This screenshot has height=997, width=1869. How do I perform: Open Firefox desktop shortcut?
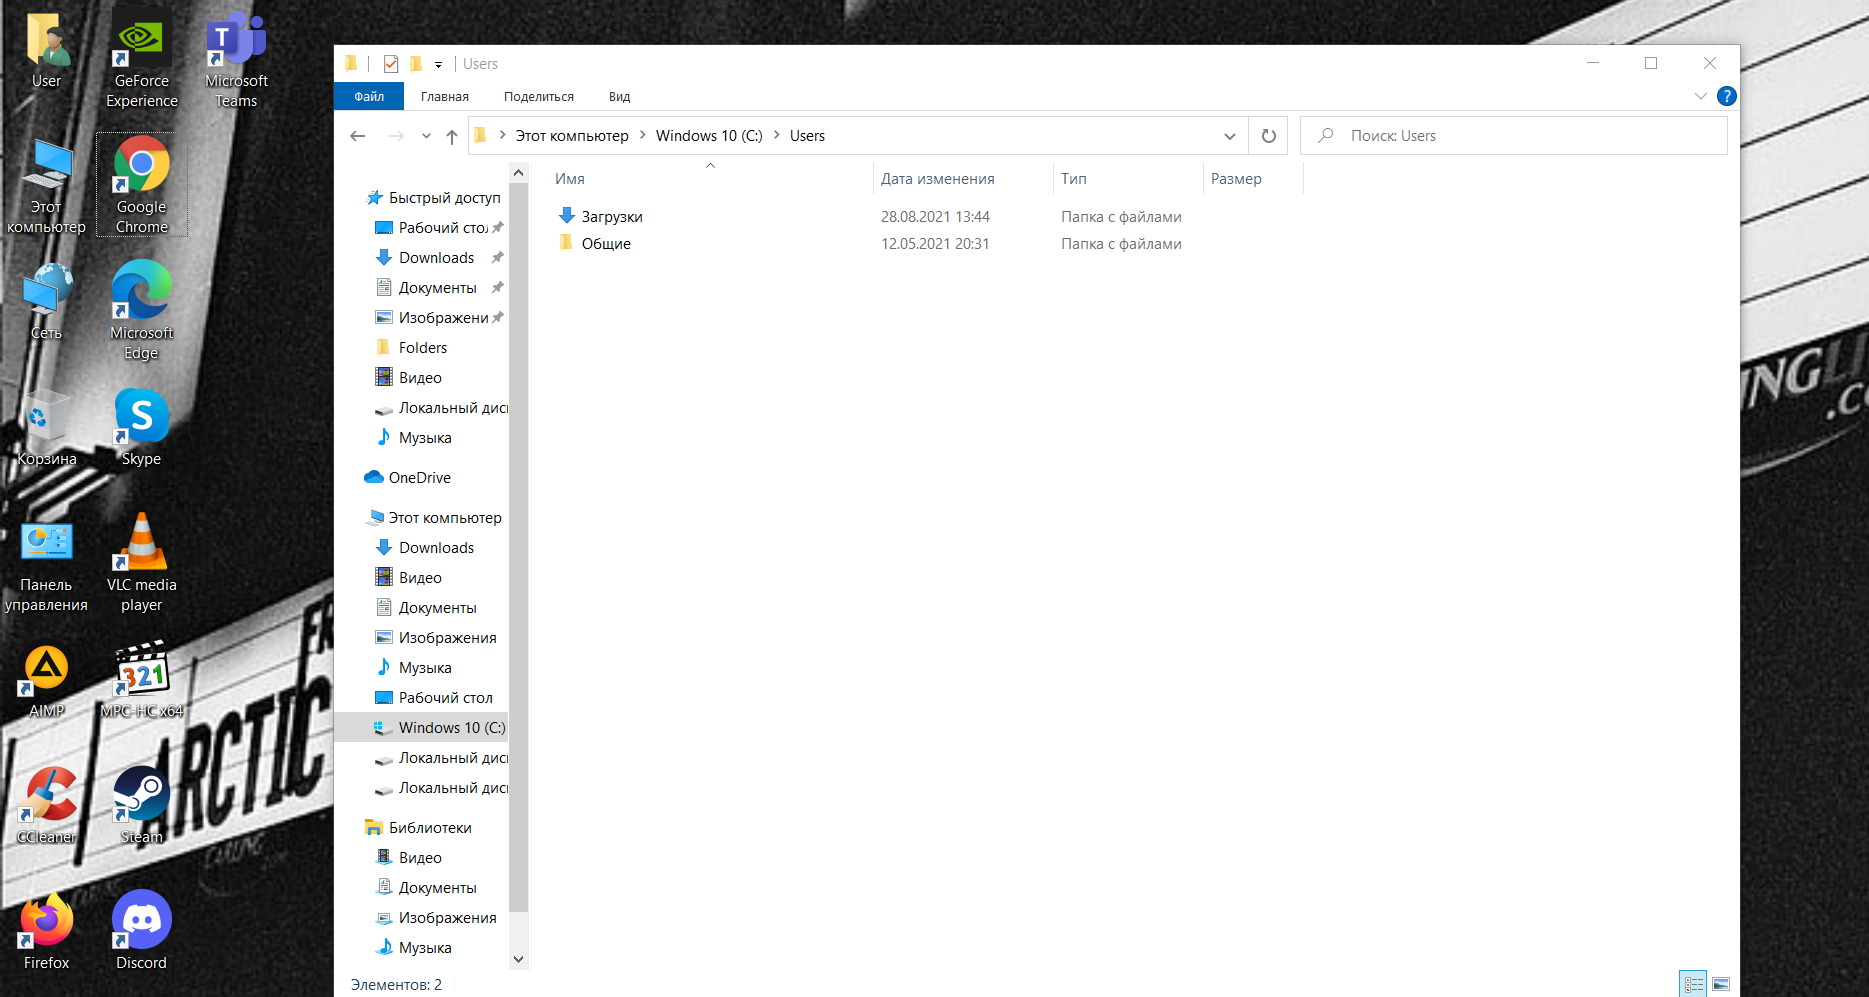pyautogui.click(x=46, y=932)
